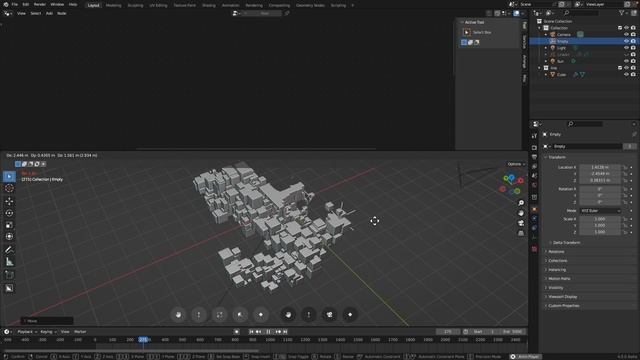Click the current frame marker on timeline
Image resolution: width=640 pixels, height=360 pixels.
[143, 340]
